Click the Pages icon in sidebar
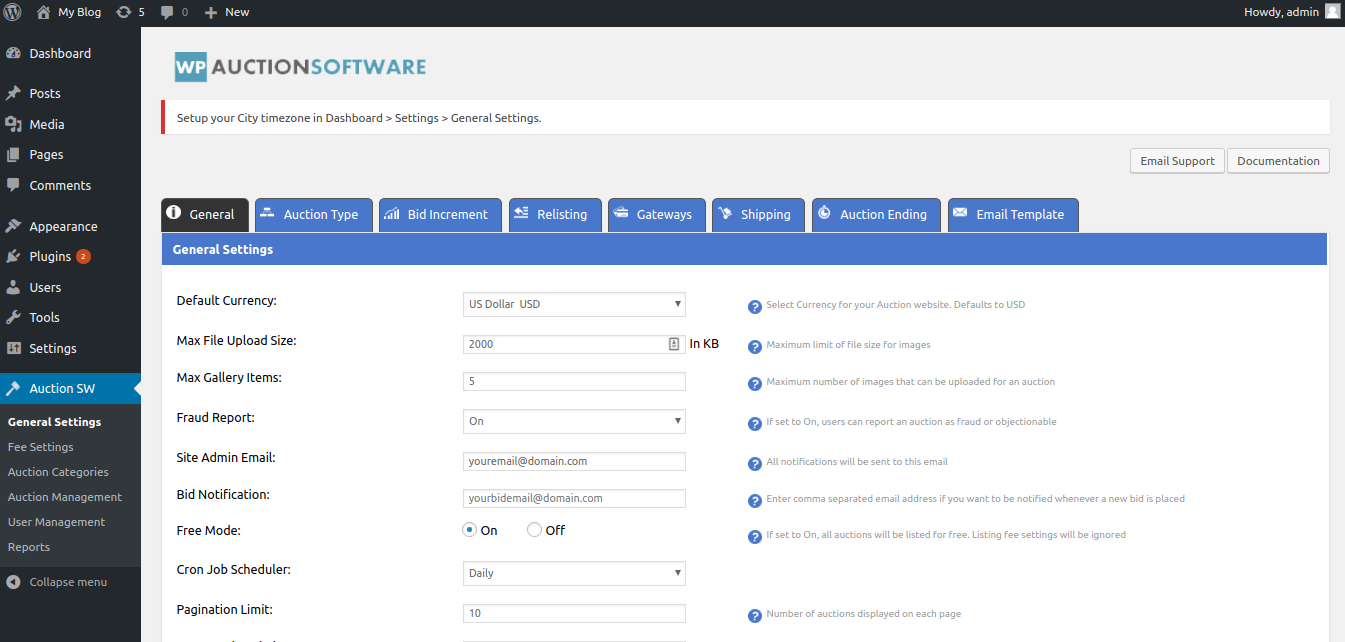The height and width of the screenshot is (642, 1345). click(x=13, y=155)
